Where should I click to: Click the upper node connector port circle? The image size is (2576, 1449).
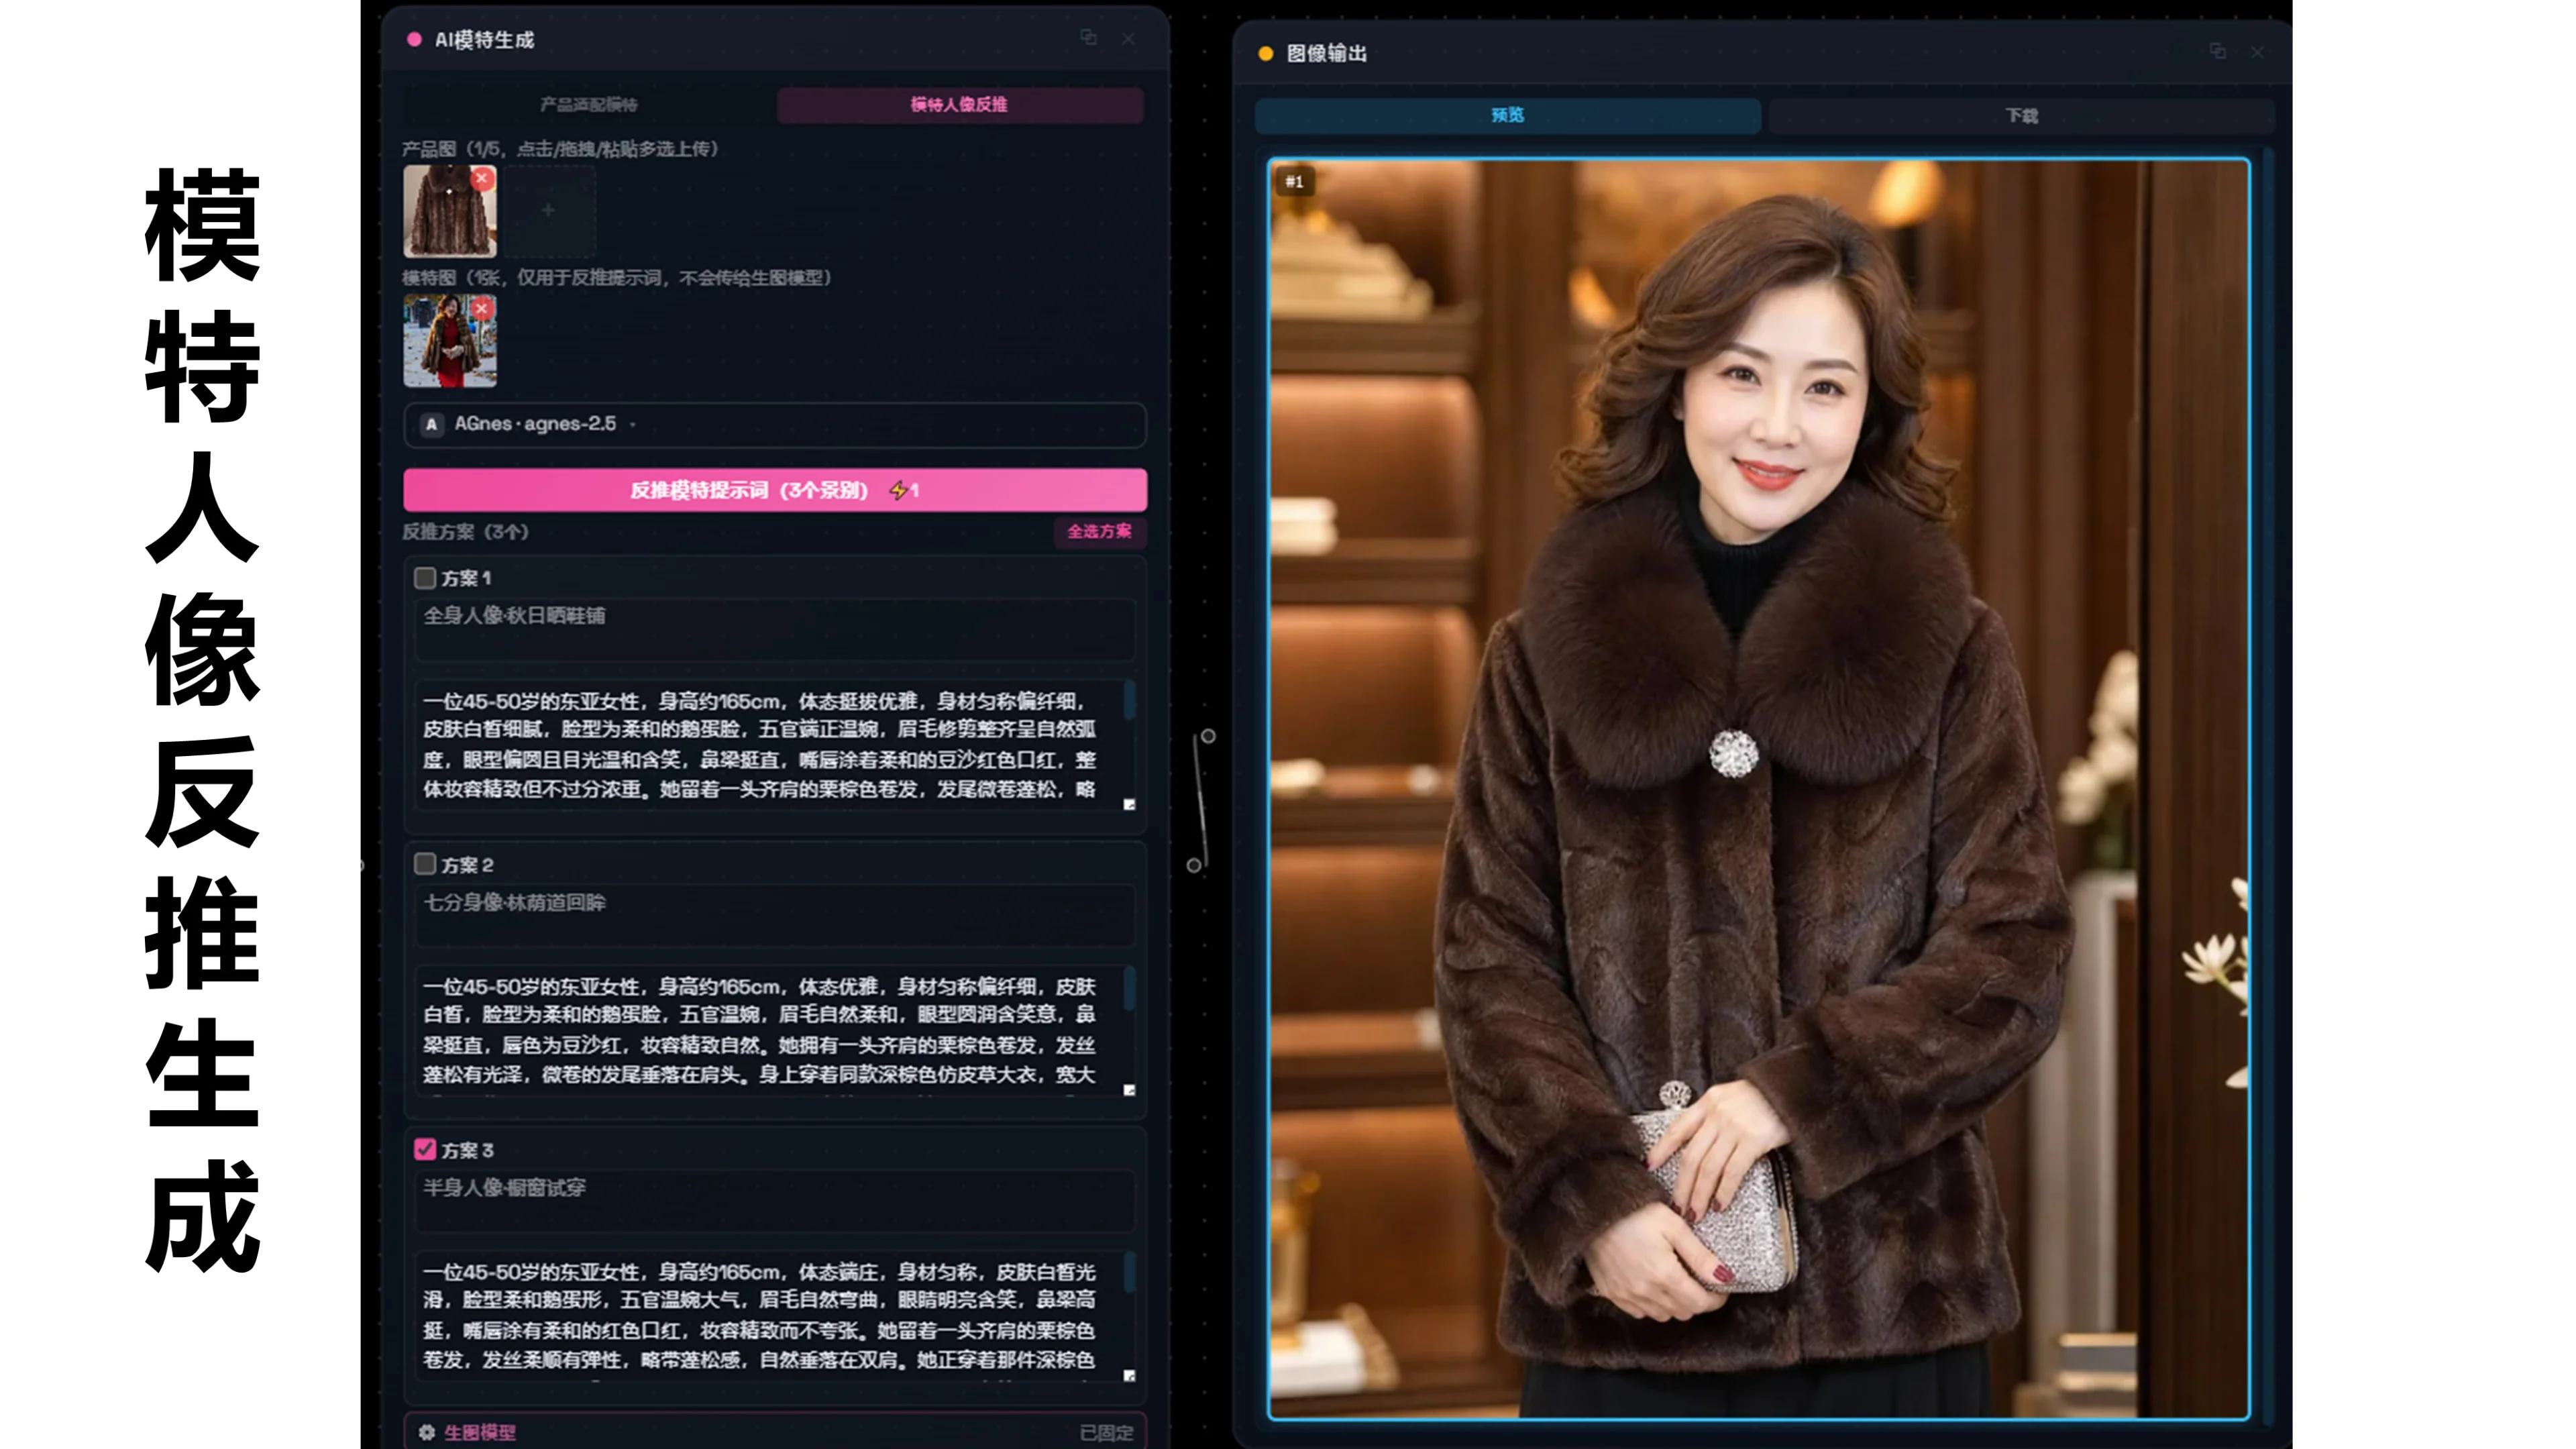click(x=1208, y=736)
